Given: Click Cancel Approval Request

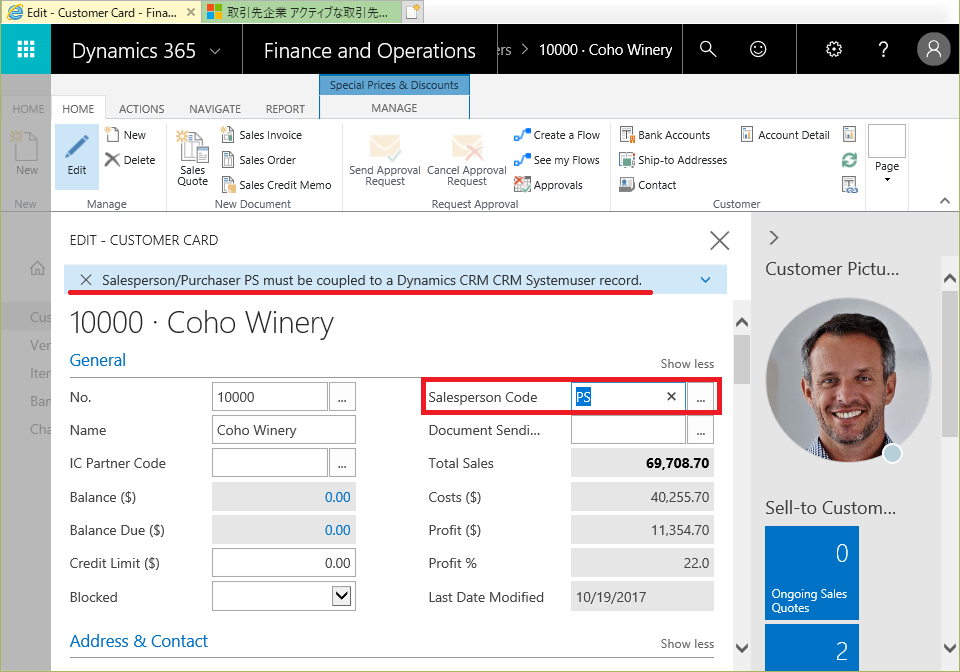Looking at the screenshot, I should click(x=467, y=160).
